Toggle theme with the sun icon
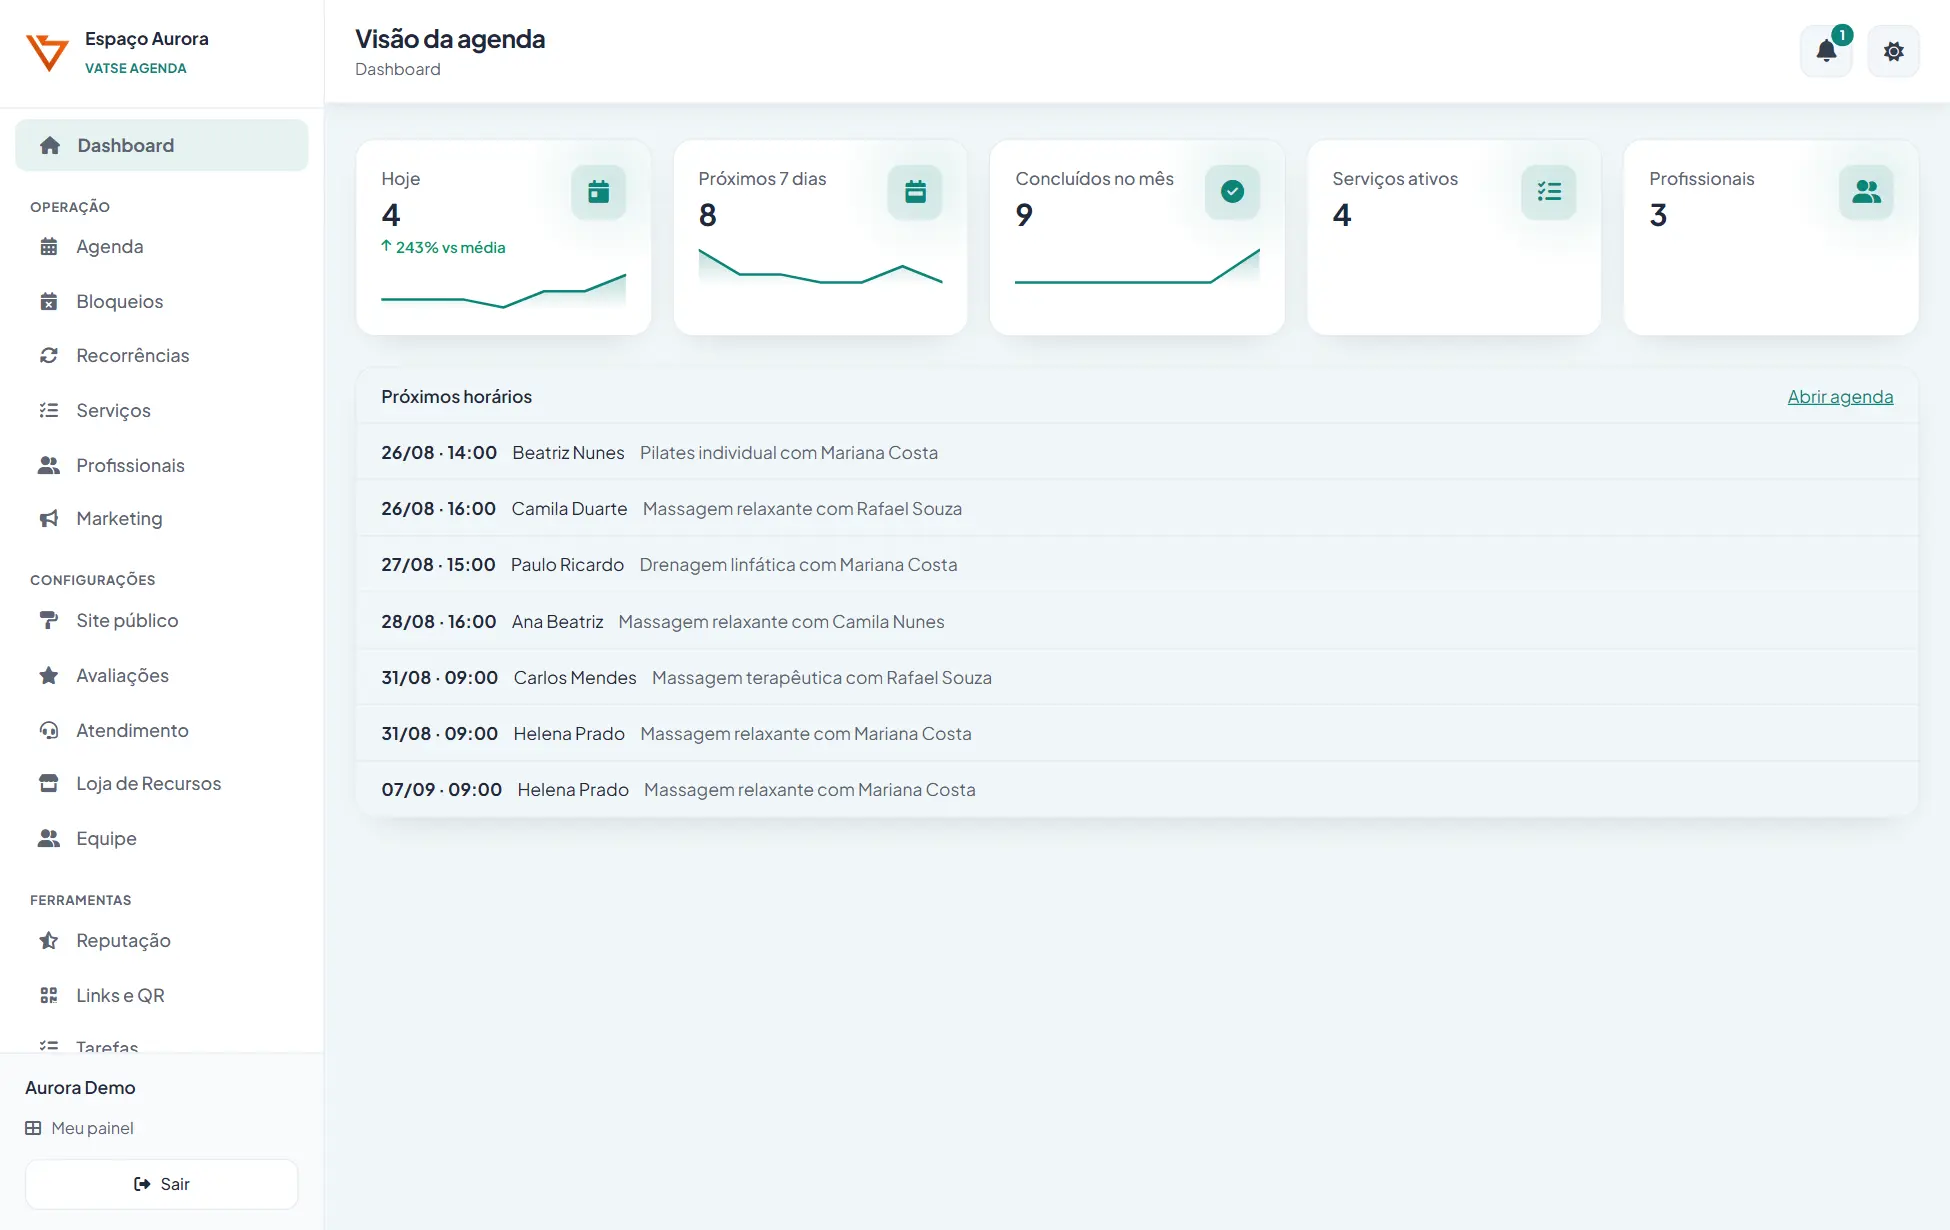This screenshot has width=1950, height=1230. (x=1893, y=51)
